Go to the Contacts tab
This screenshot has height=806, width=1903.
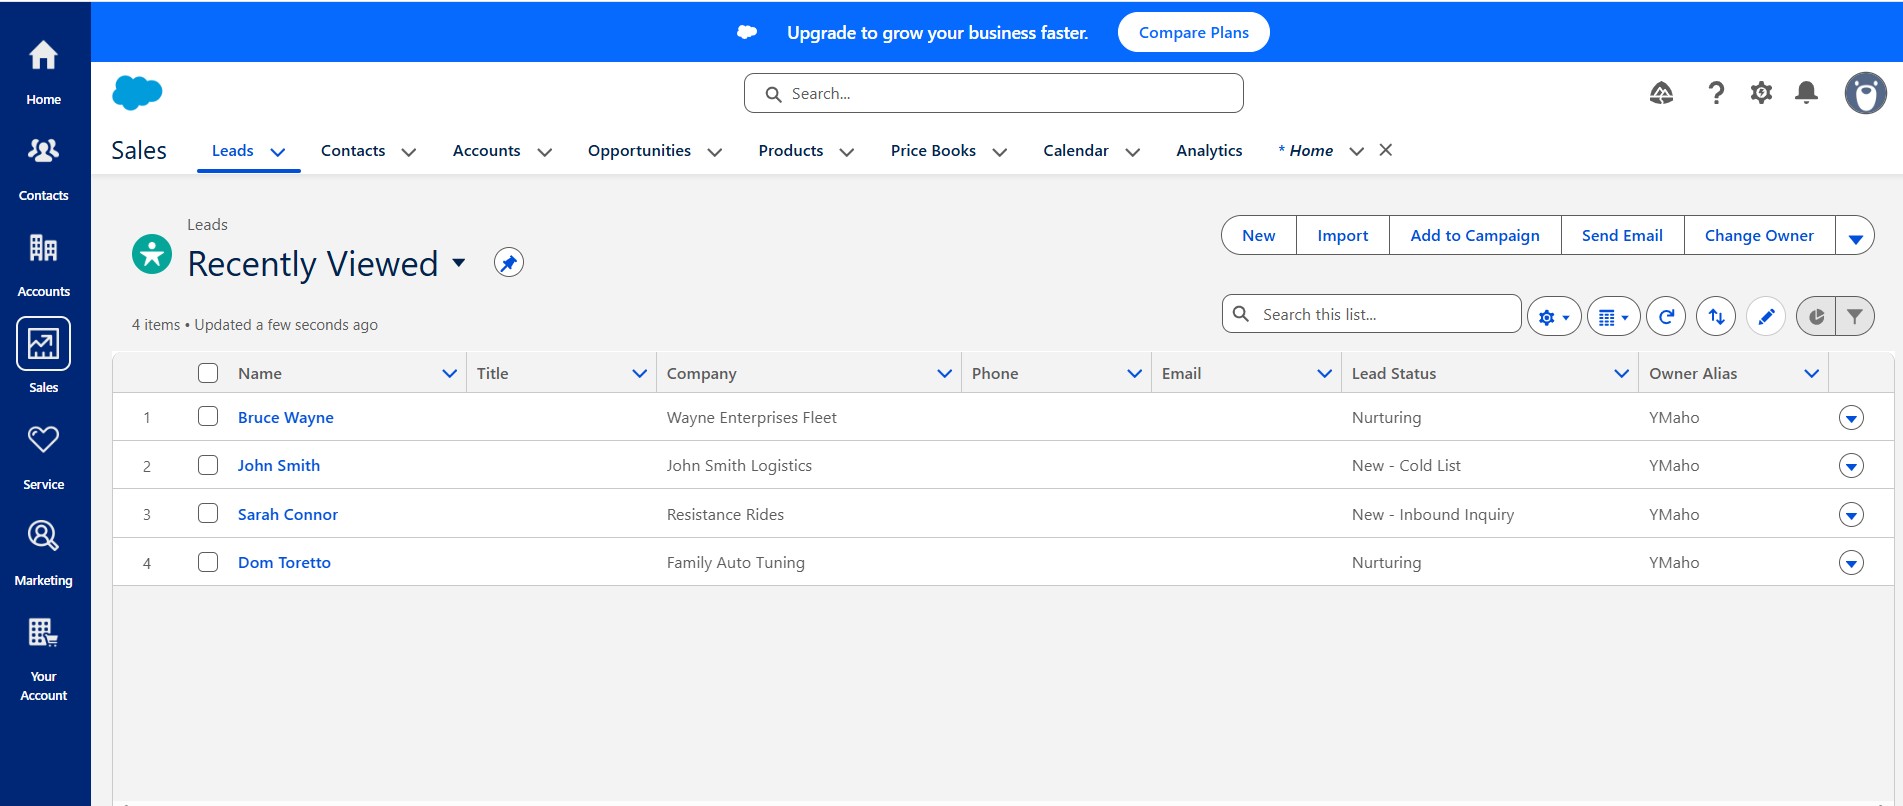click(353, 150)
